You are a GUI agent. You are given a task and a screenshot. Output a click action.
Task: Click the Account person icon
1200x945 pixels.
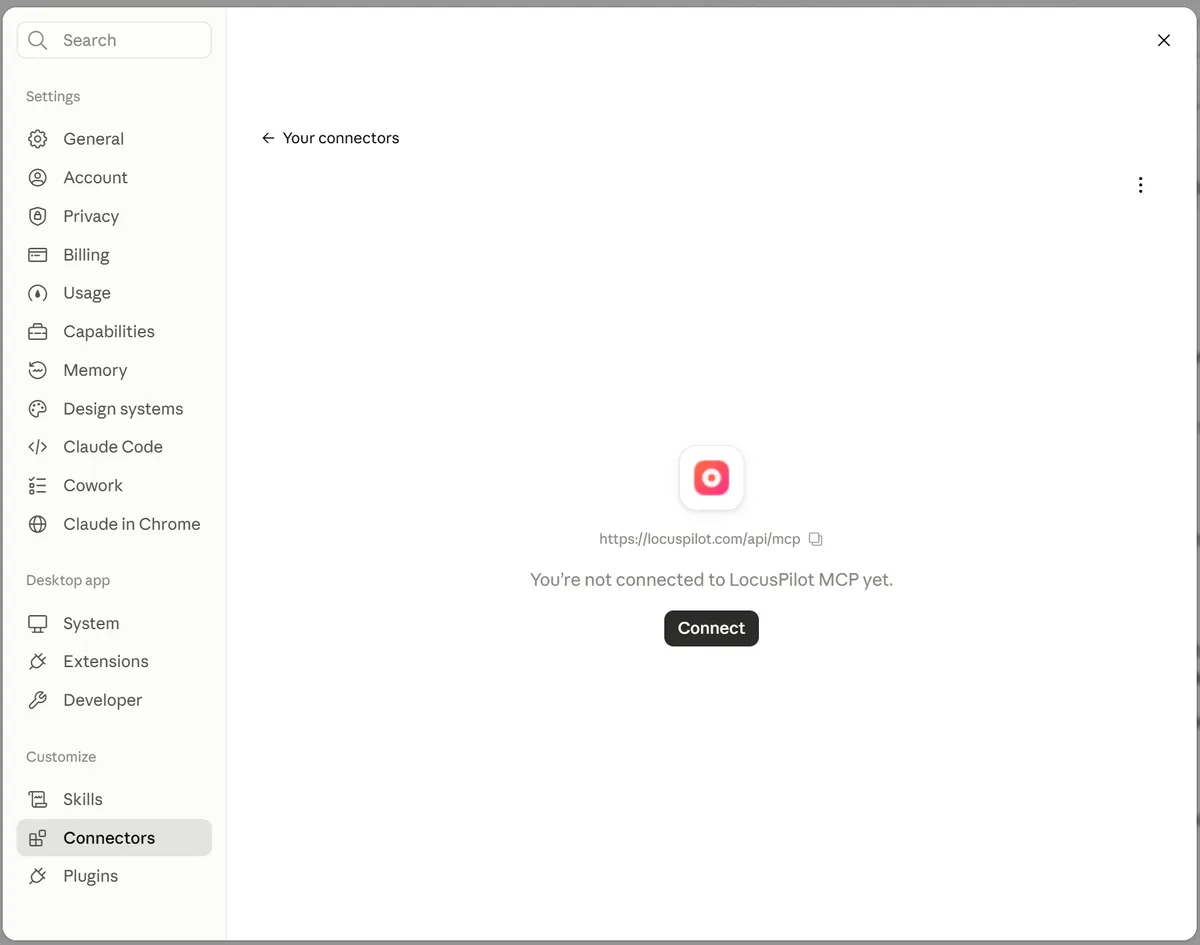38,178
